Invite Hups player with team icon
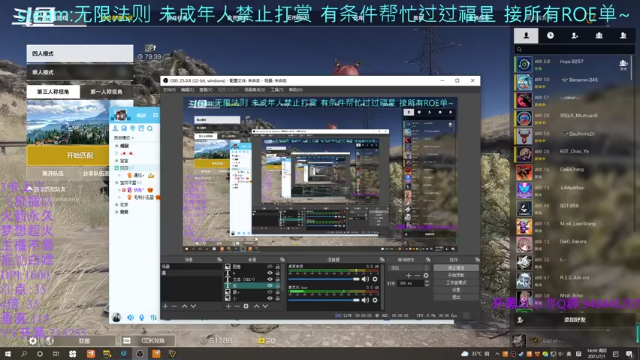This screenshot has height=360, width=640. (x=623, y=63)
